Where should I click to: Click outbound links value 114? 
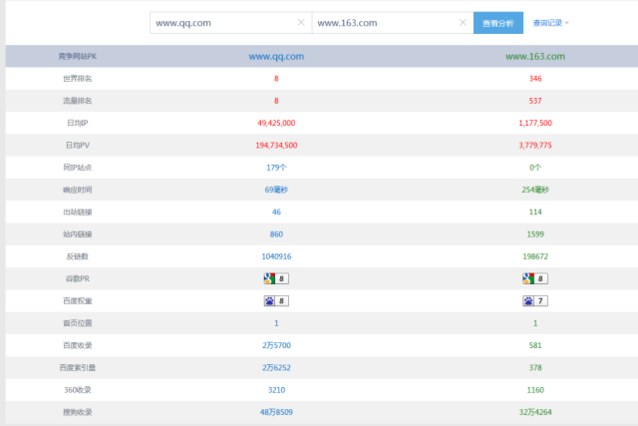coord(535,212)
